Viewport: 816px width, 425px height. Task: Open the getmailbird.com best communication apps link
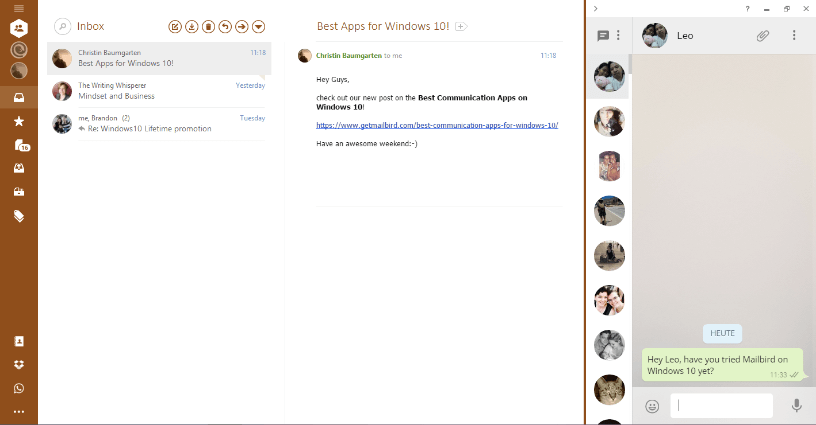click(x=437, y=125)
